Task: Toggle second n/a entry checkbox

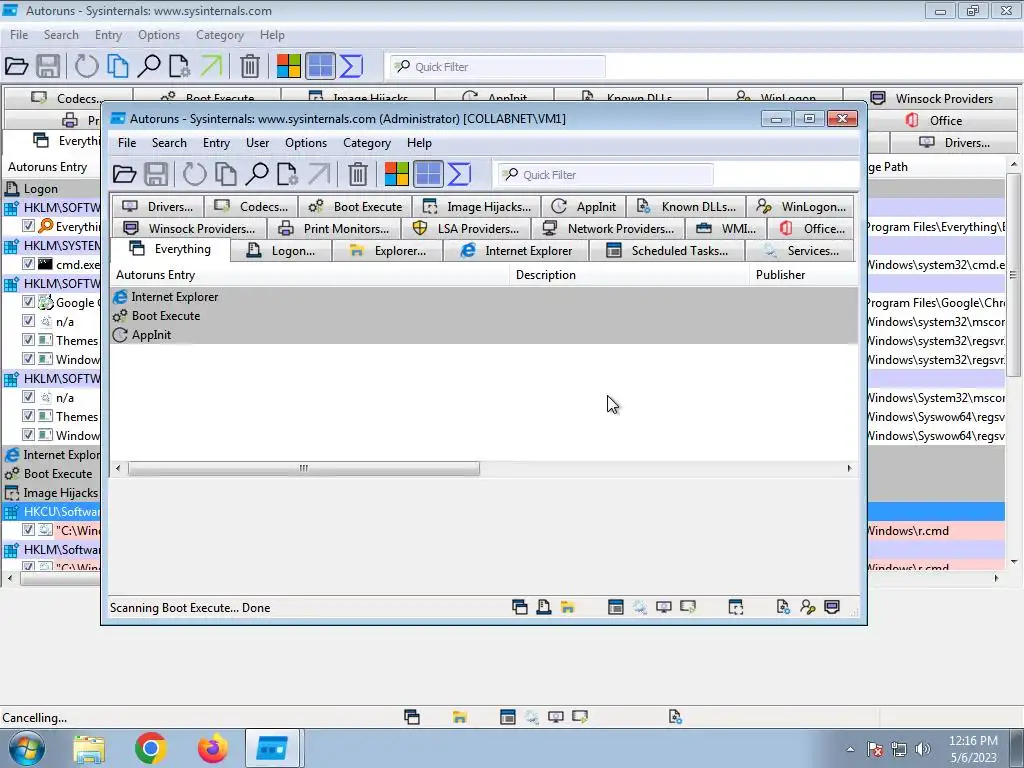Action: (x=28, y=396)
